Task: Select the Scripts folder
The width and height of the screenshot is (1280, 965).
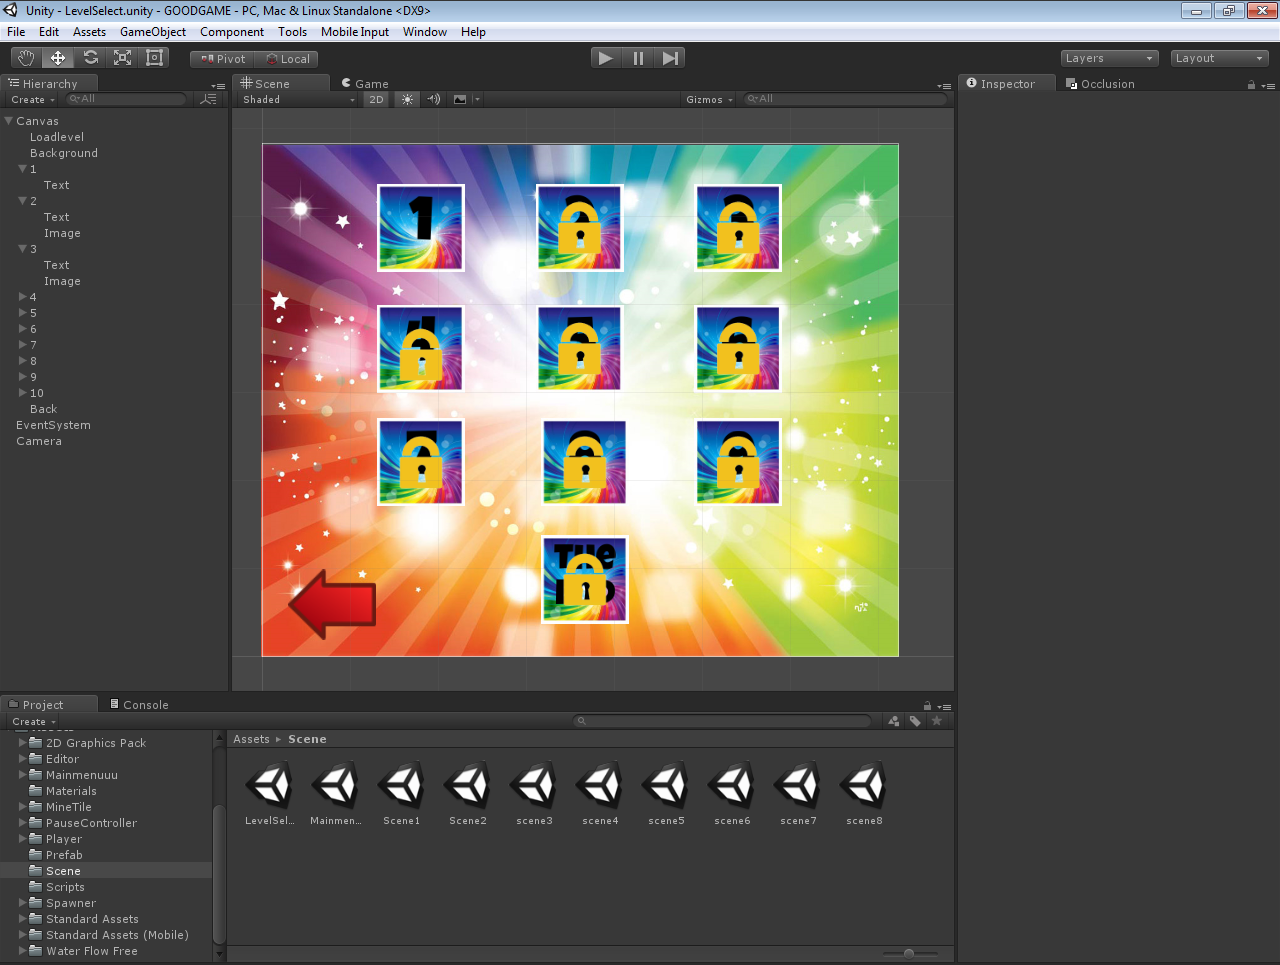Action: click(x=65, y=887)
